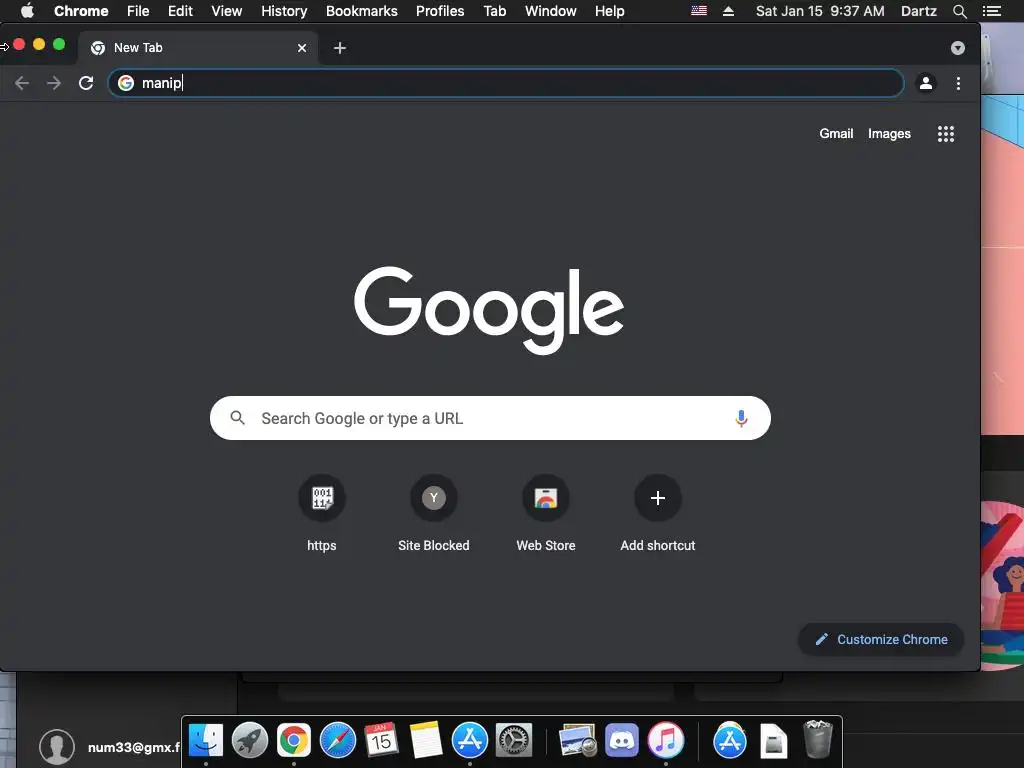The image size is (1024, 768).
Task: Open Preview app in the Dock
Action: 578,741
